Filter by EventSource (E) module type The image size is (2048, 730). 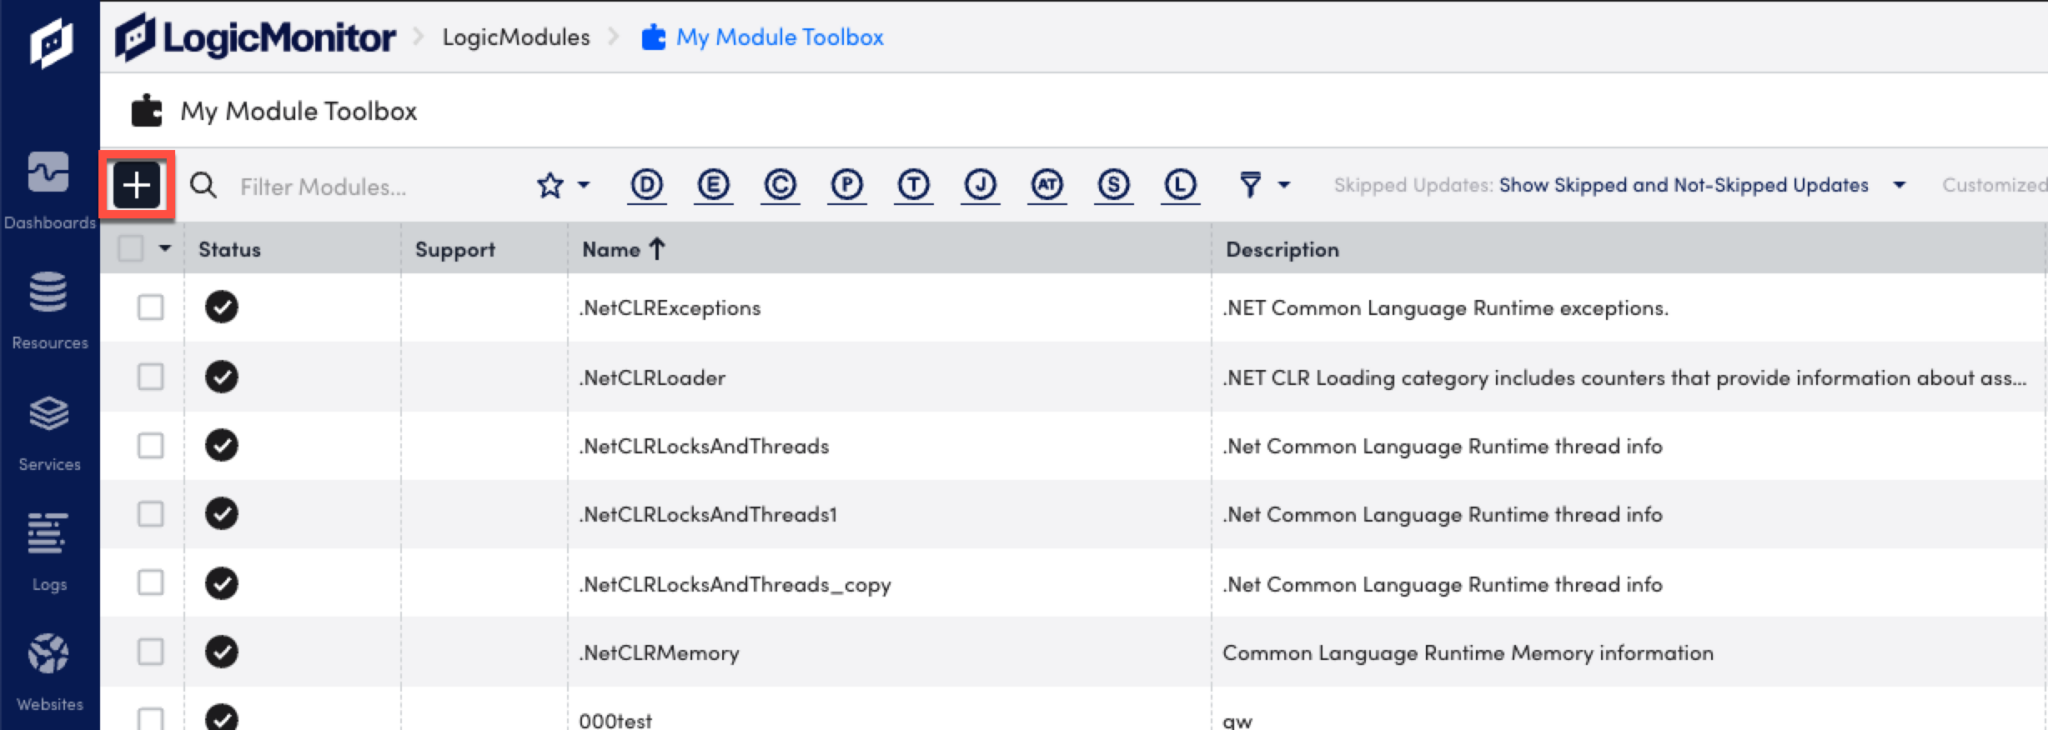(713, 185)
